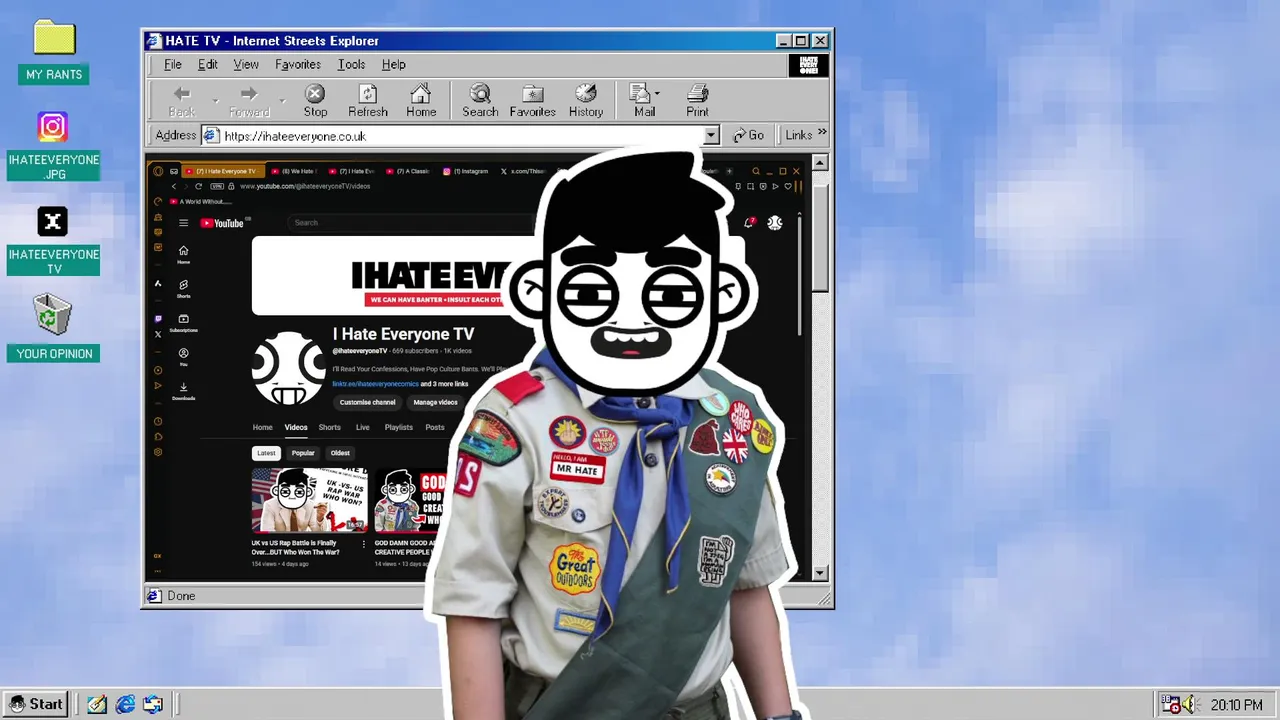Open the Favorites menu in menu bar
This screenshot has width=1280, height=720.
point(298,64)
